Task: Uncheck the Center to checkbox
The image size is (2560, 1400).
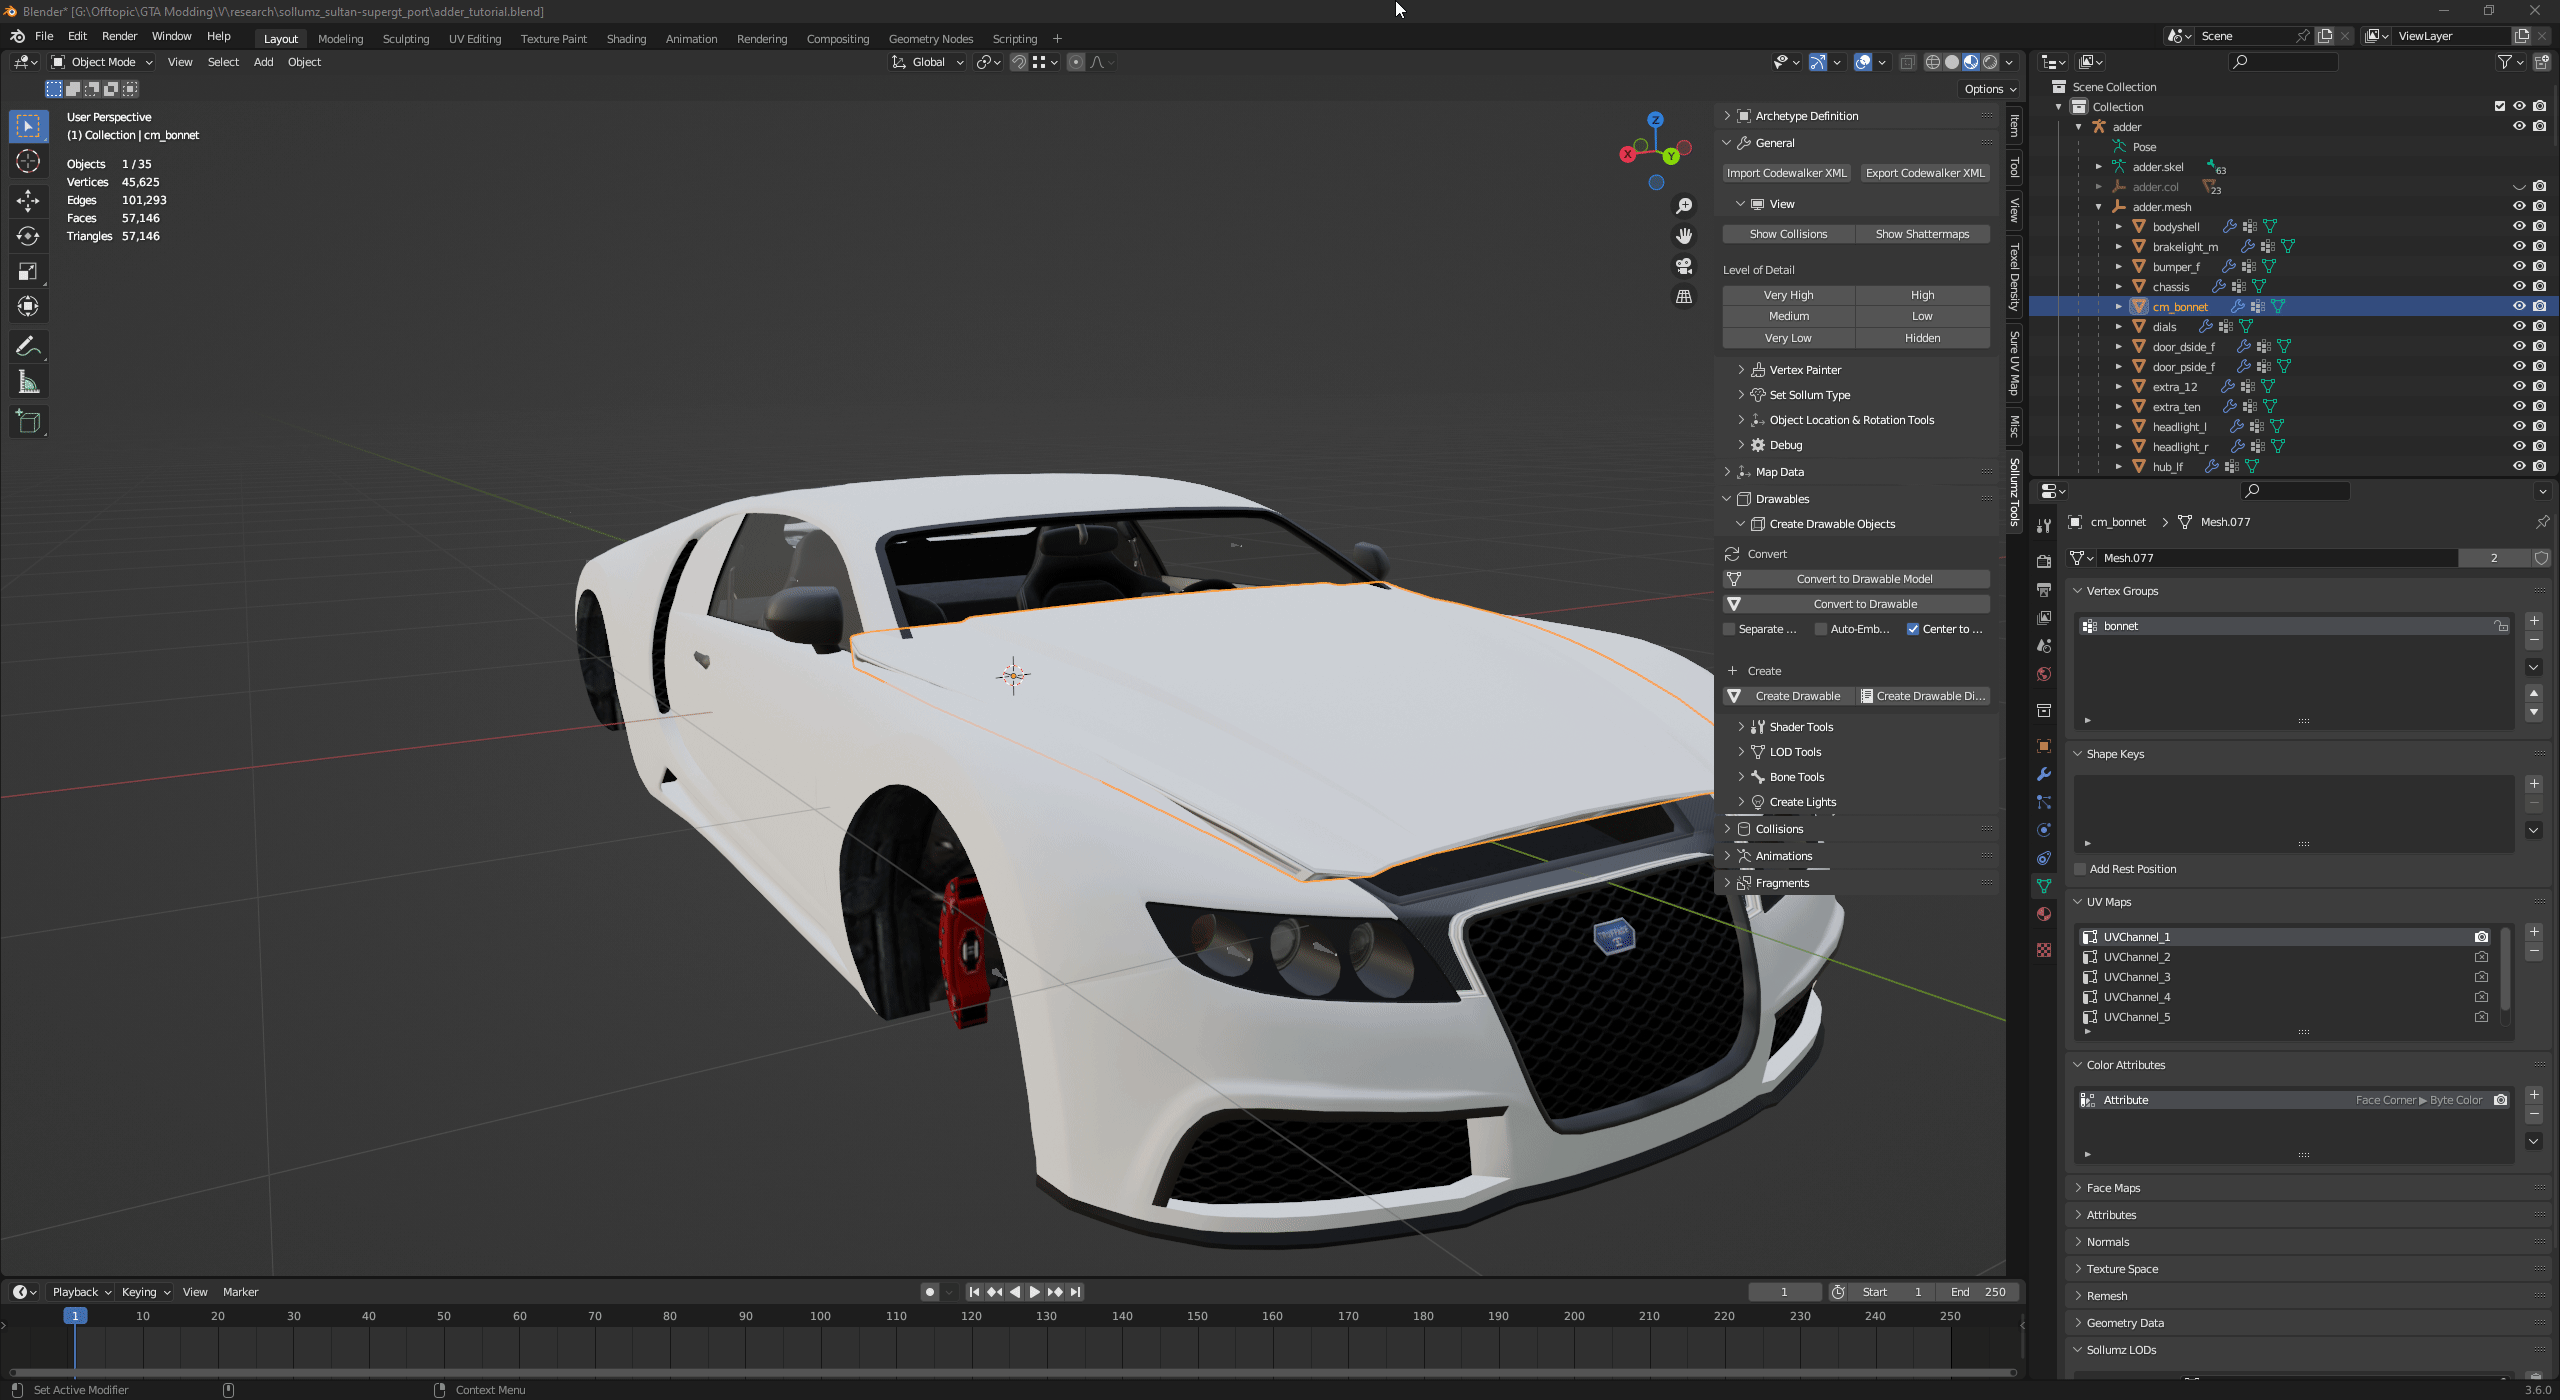Action: [x=1913, y=629]
